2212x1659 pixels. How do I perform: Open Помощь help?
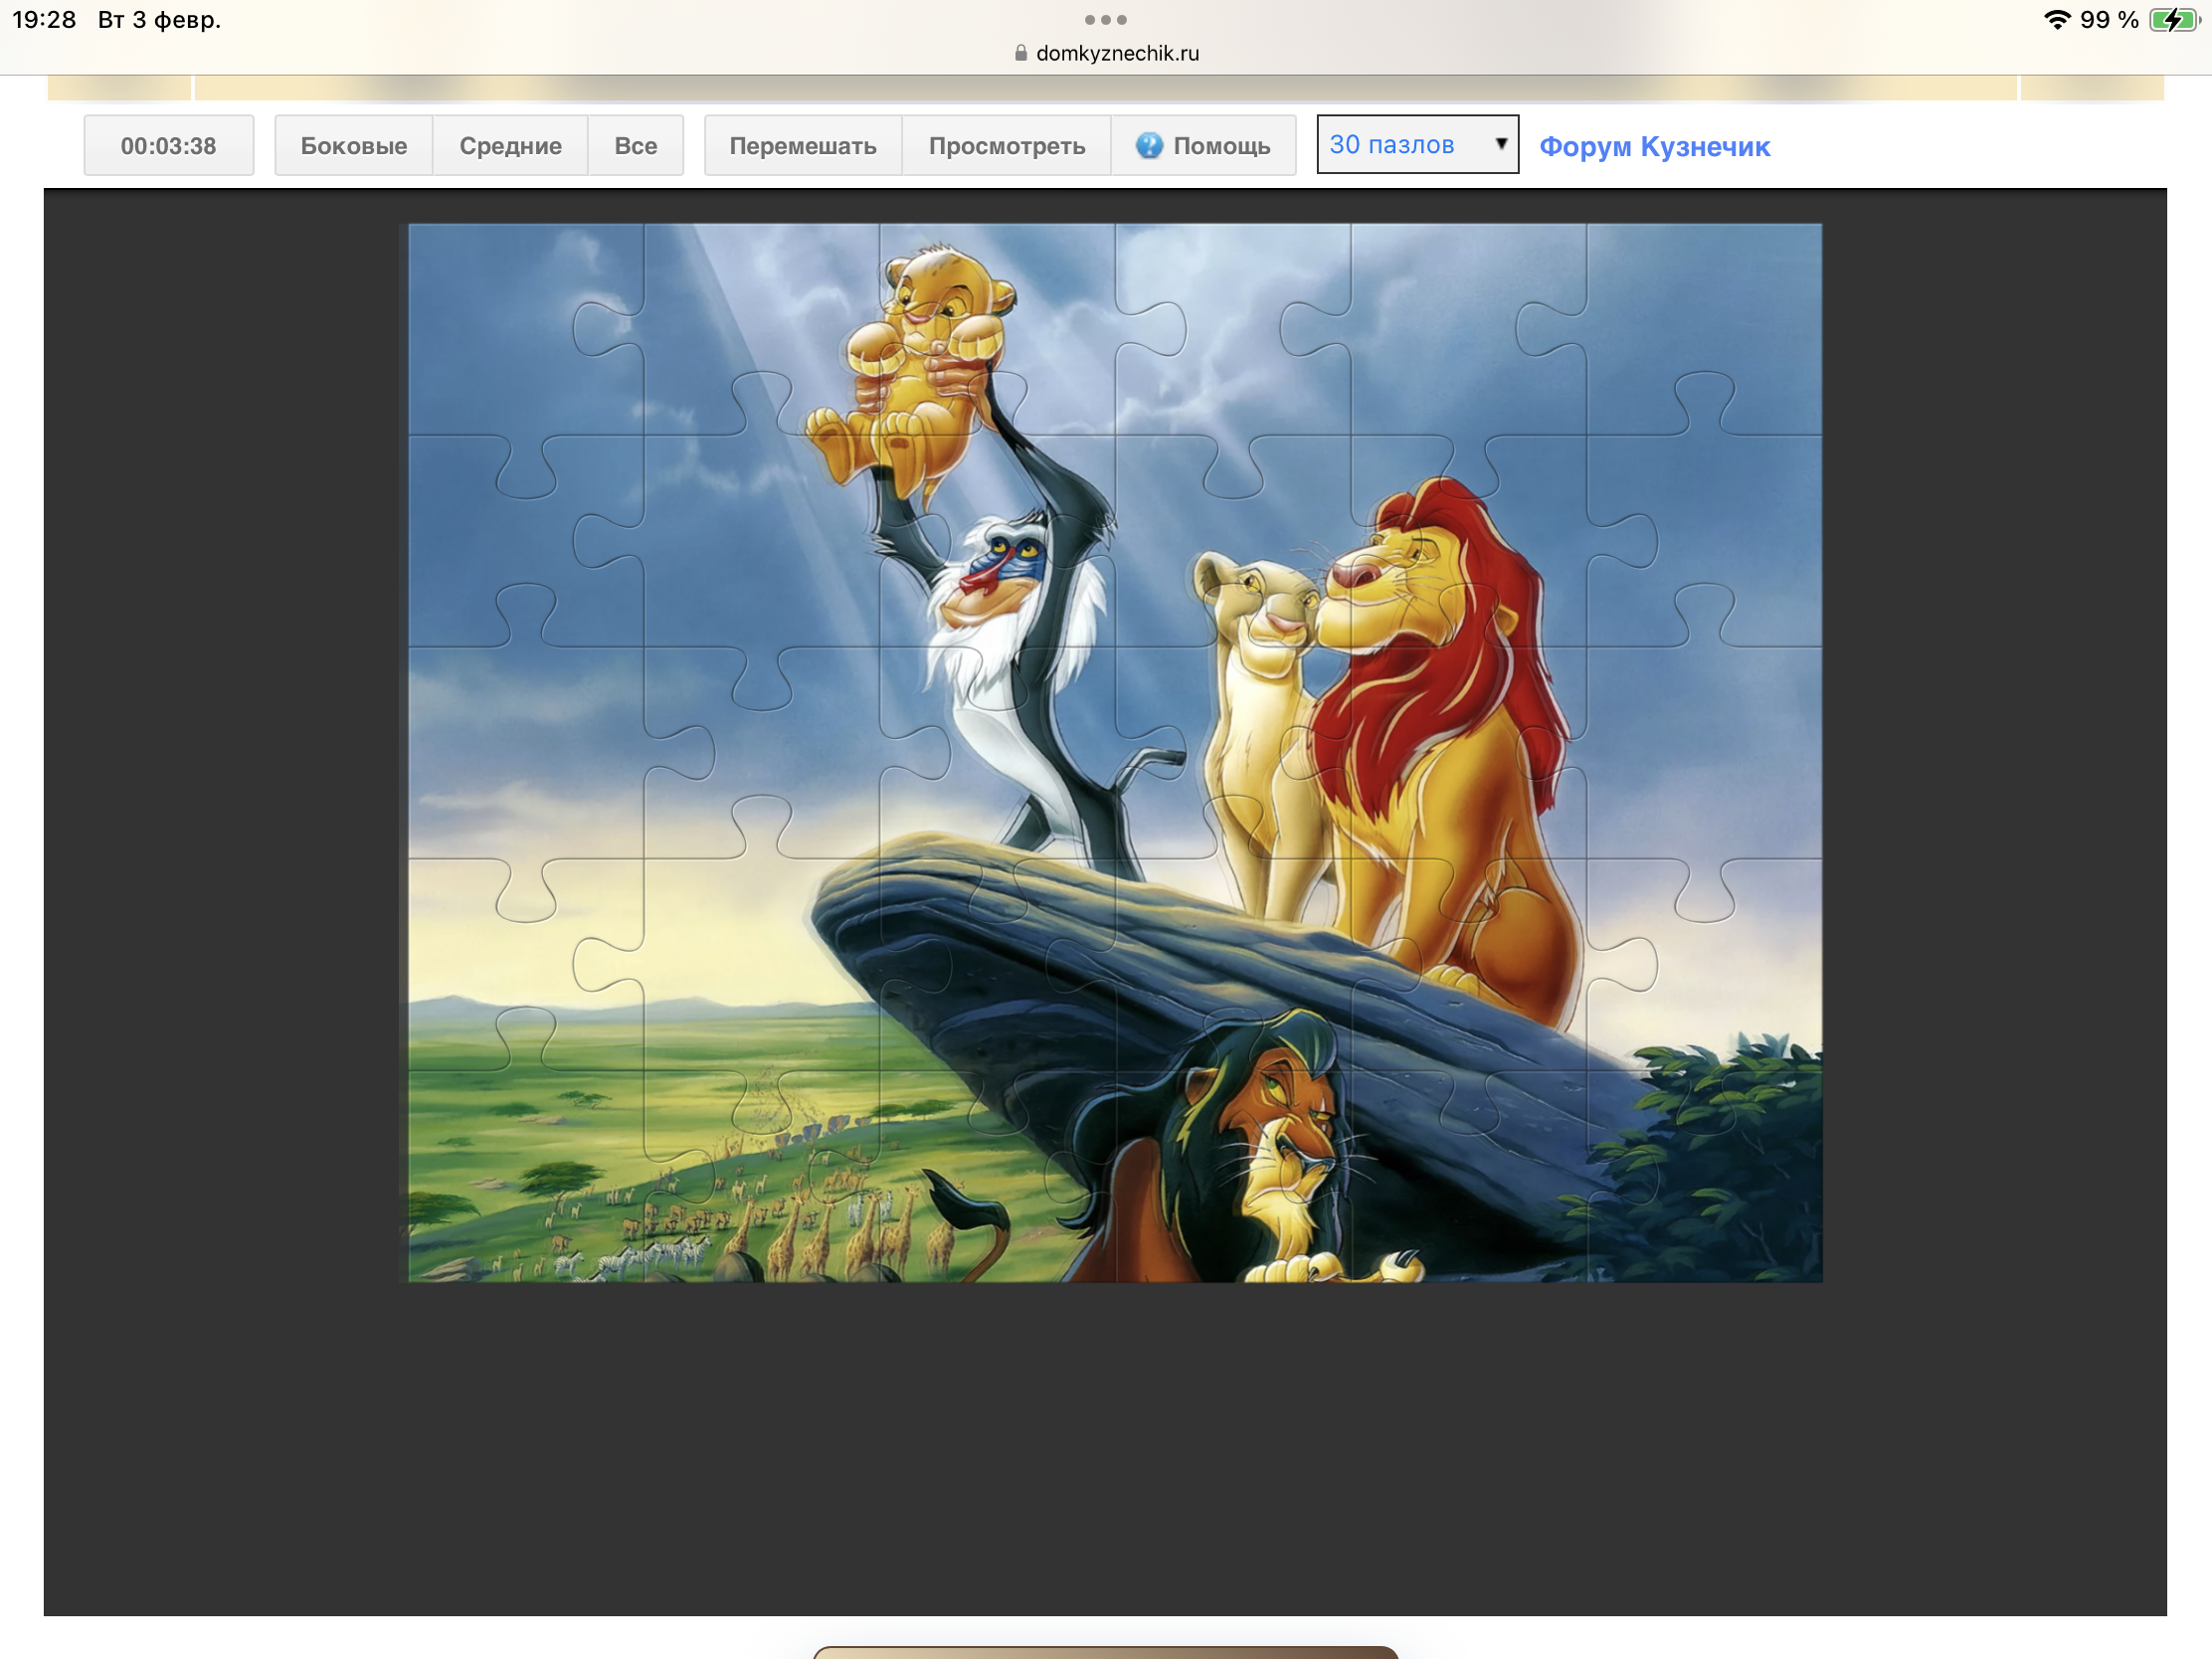(x=1220, y=146)
